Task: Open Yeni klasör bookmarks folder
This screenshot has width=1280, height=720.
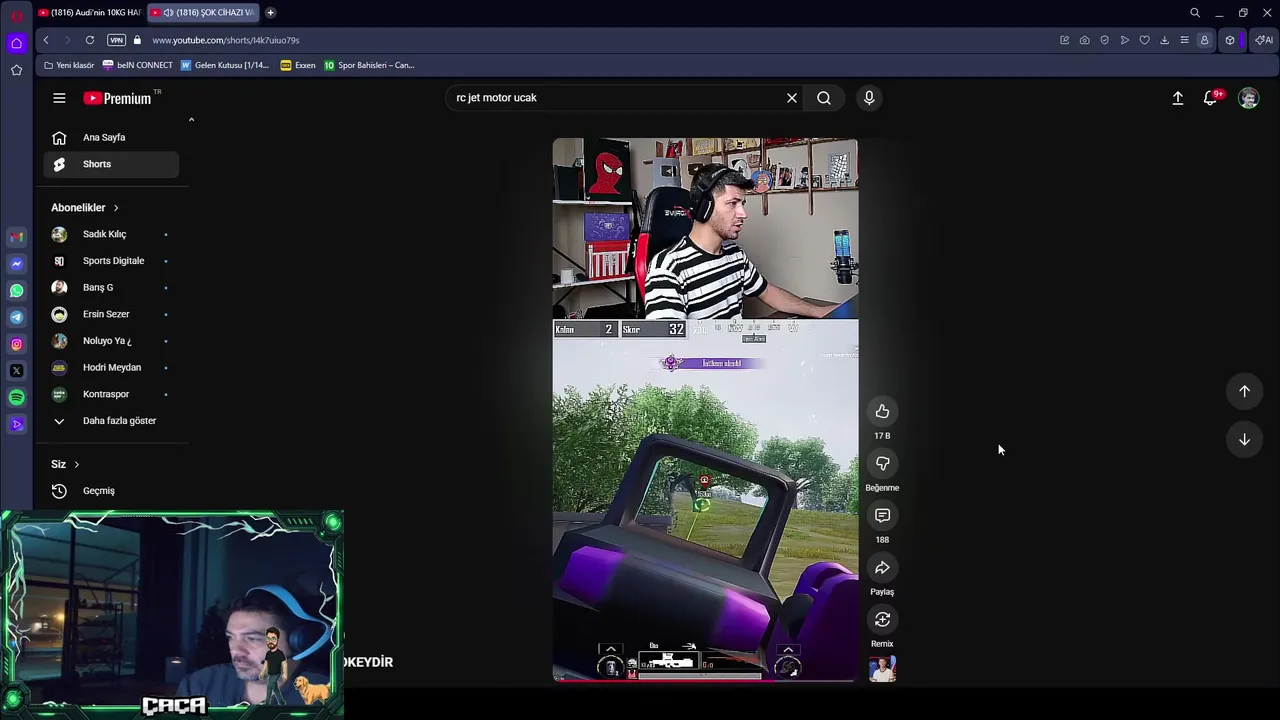Action: click(69, 65)
